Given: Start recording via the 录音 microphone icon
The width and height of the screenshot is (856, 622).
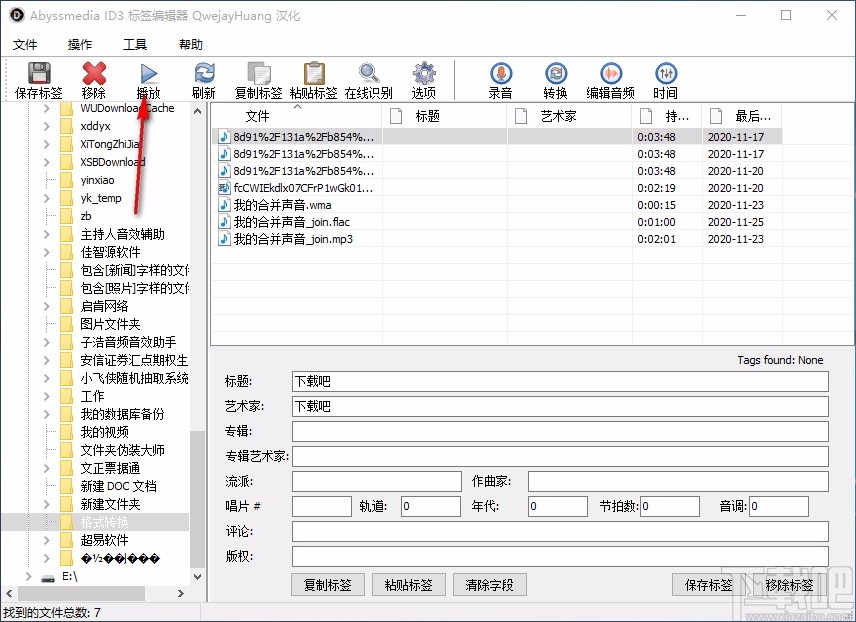Looking at the screenshot, I should coord(500,75).
